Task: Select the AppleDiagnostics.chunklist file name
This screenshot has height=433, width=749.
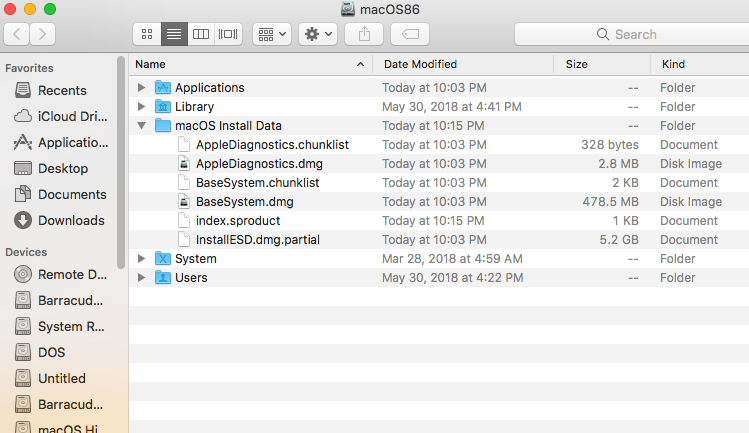Action: [x=272, y=145]
